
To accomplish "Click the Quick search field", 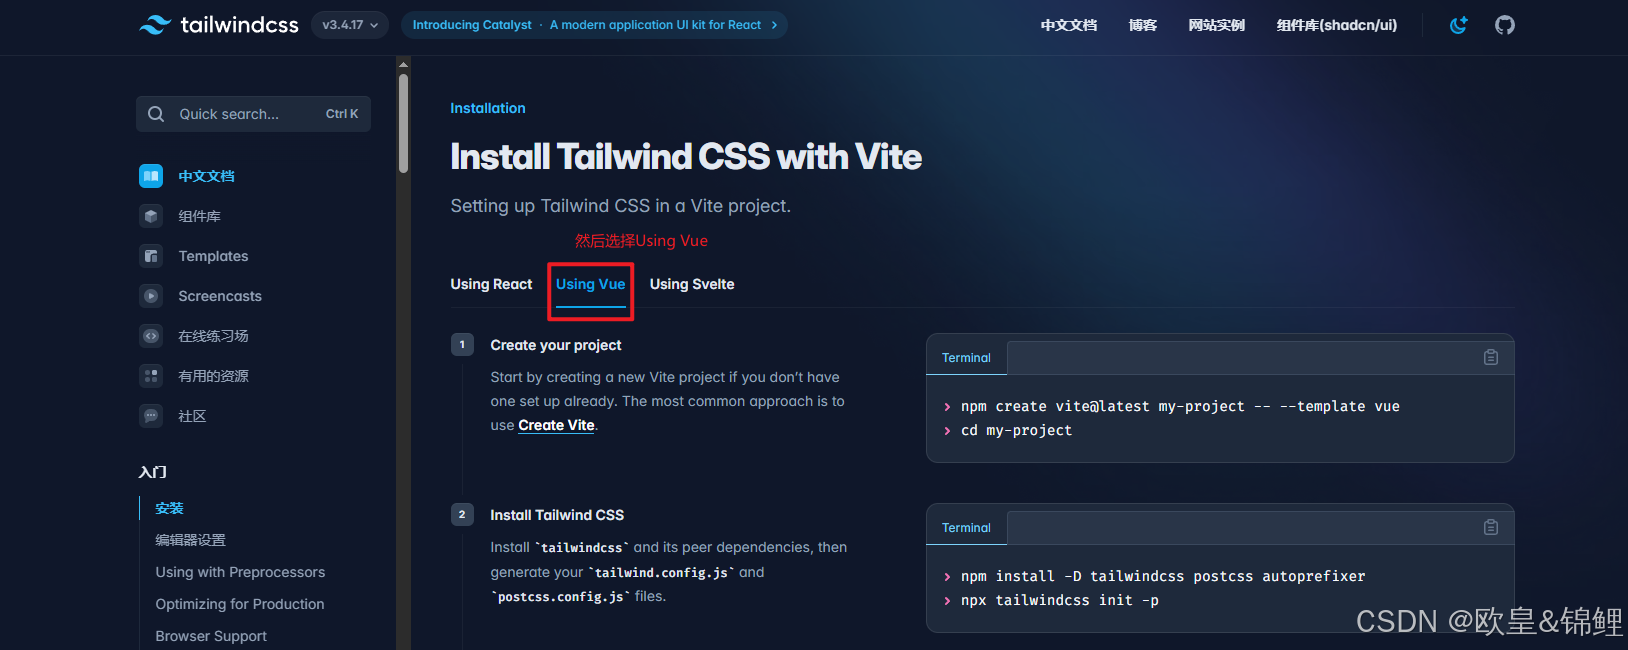I will point(253,114).
